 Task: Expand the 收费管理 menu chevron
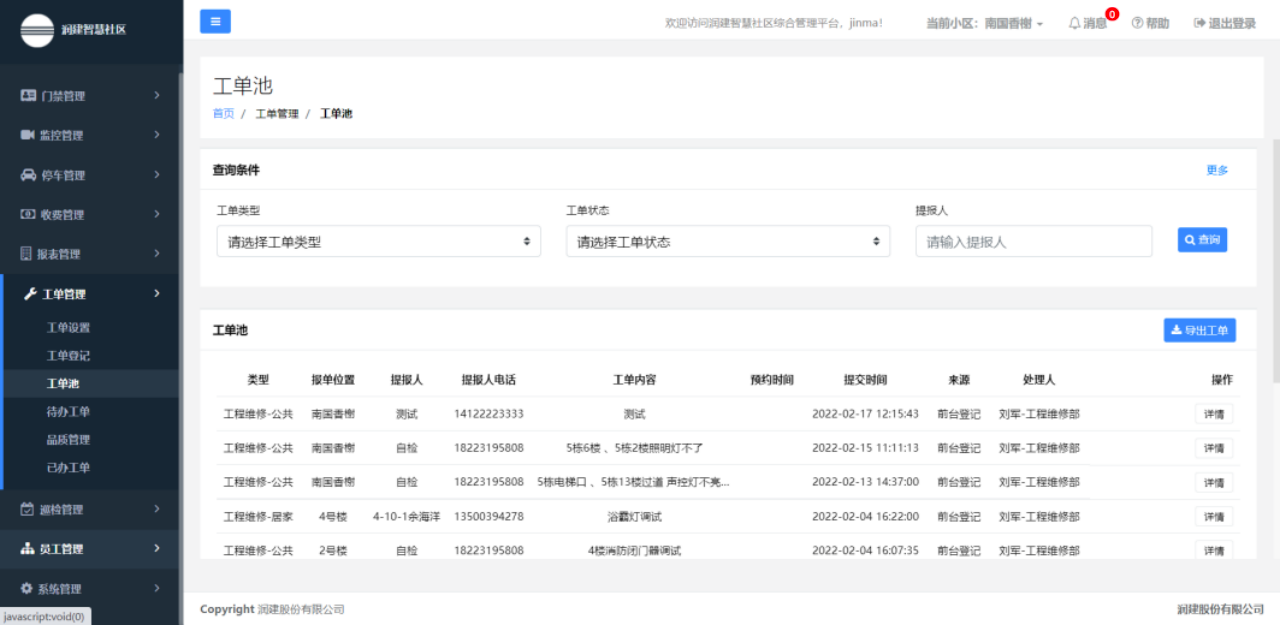[x=157, y=214]
